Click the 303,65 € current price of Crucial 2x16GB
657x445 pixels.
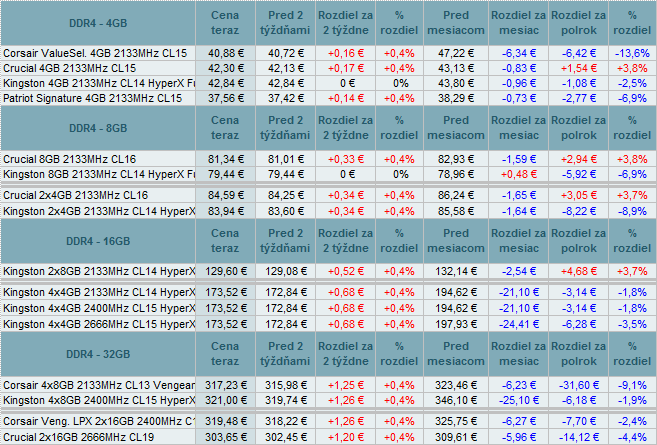(x=226, y=437)
